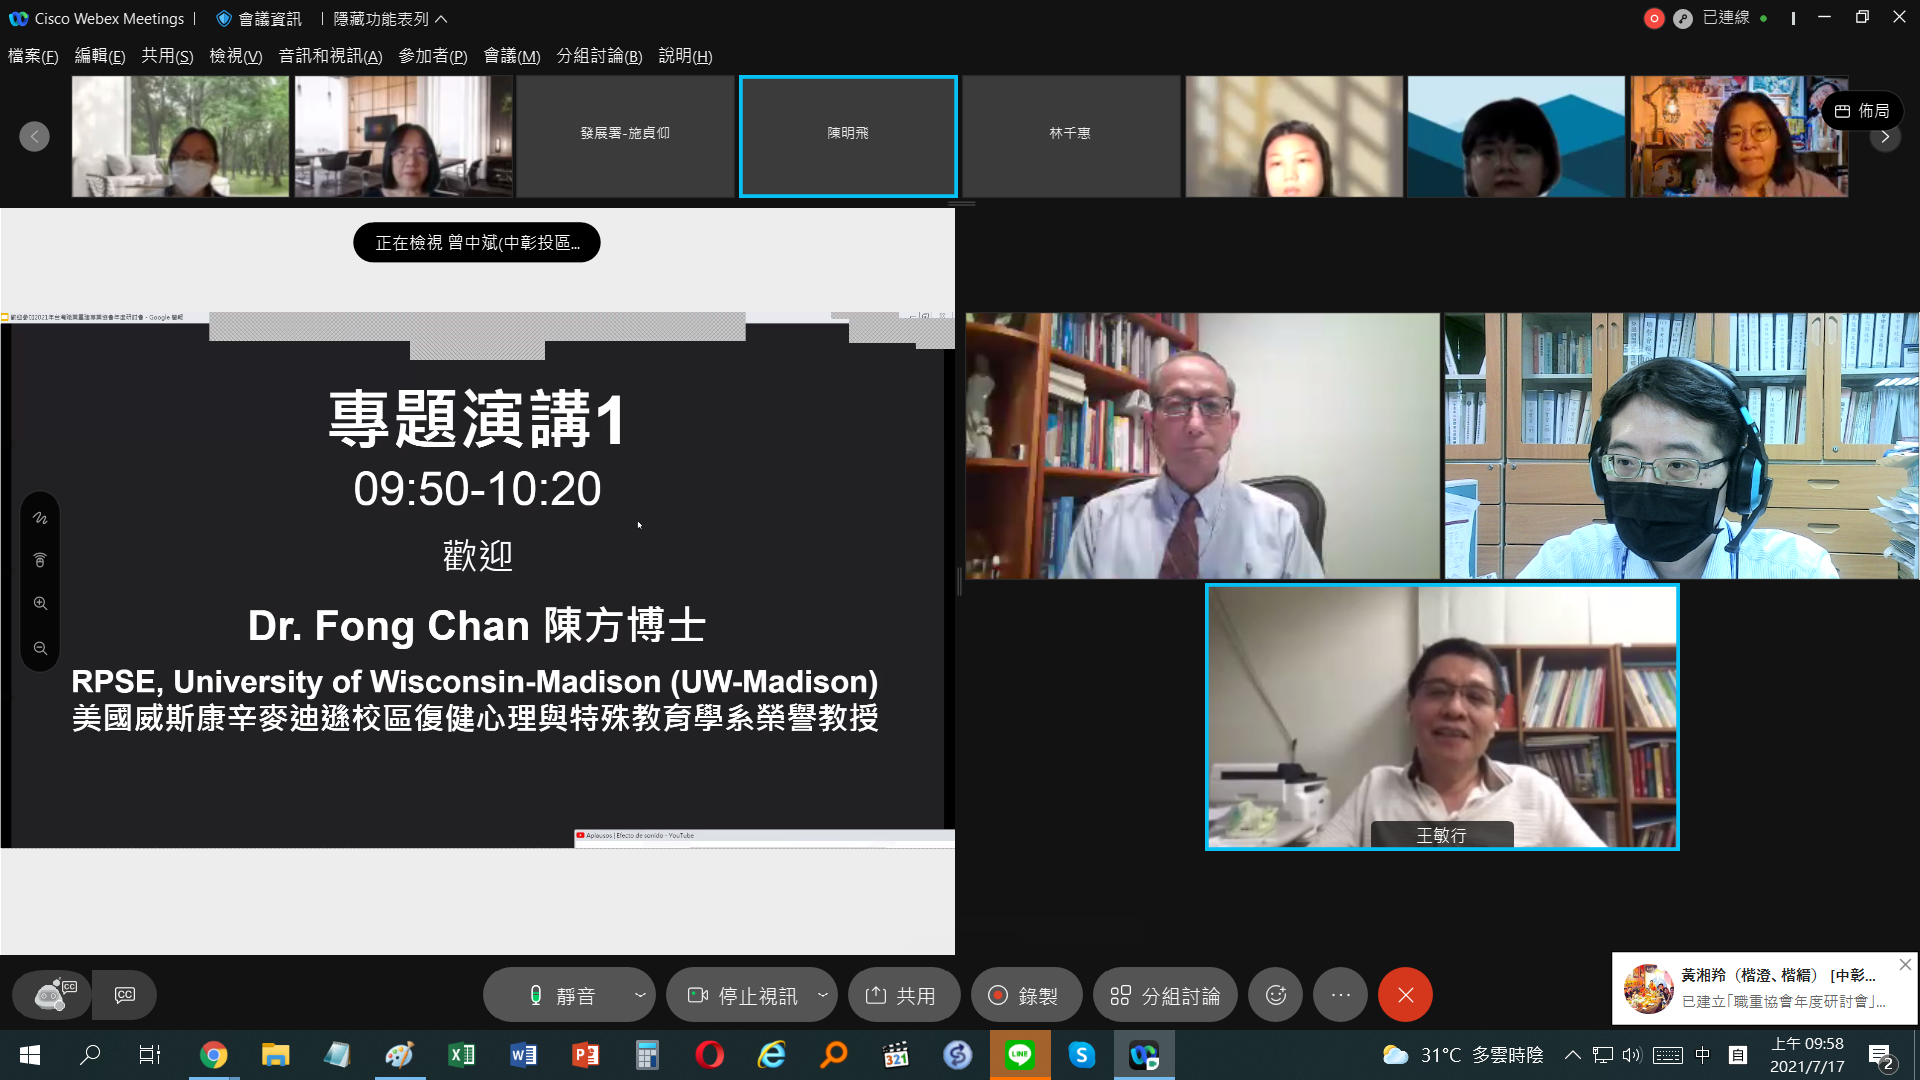Close the LINE notification popup
The width and height of the screenshot is (1920, 1080).
(1905, 965)
